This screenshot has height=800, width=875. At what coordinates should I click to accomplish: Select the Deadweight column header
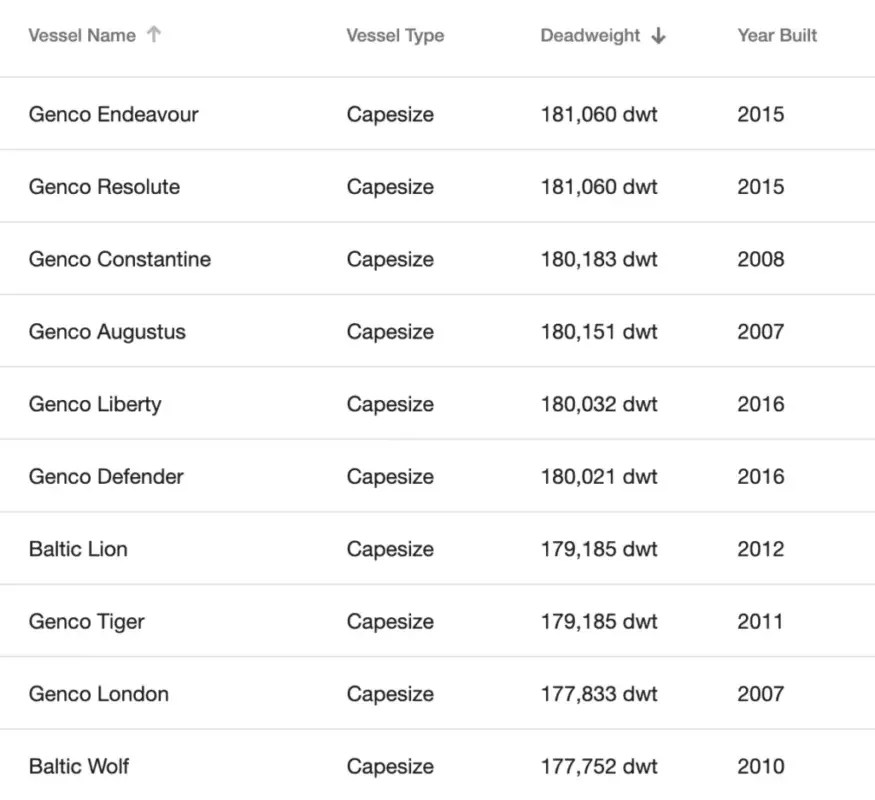point(590,35)
